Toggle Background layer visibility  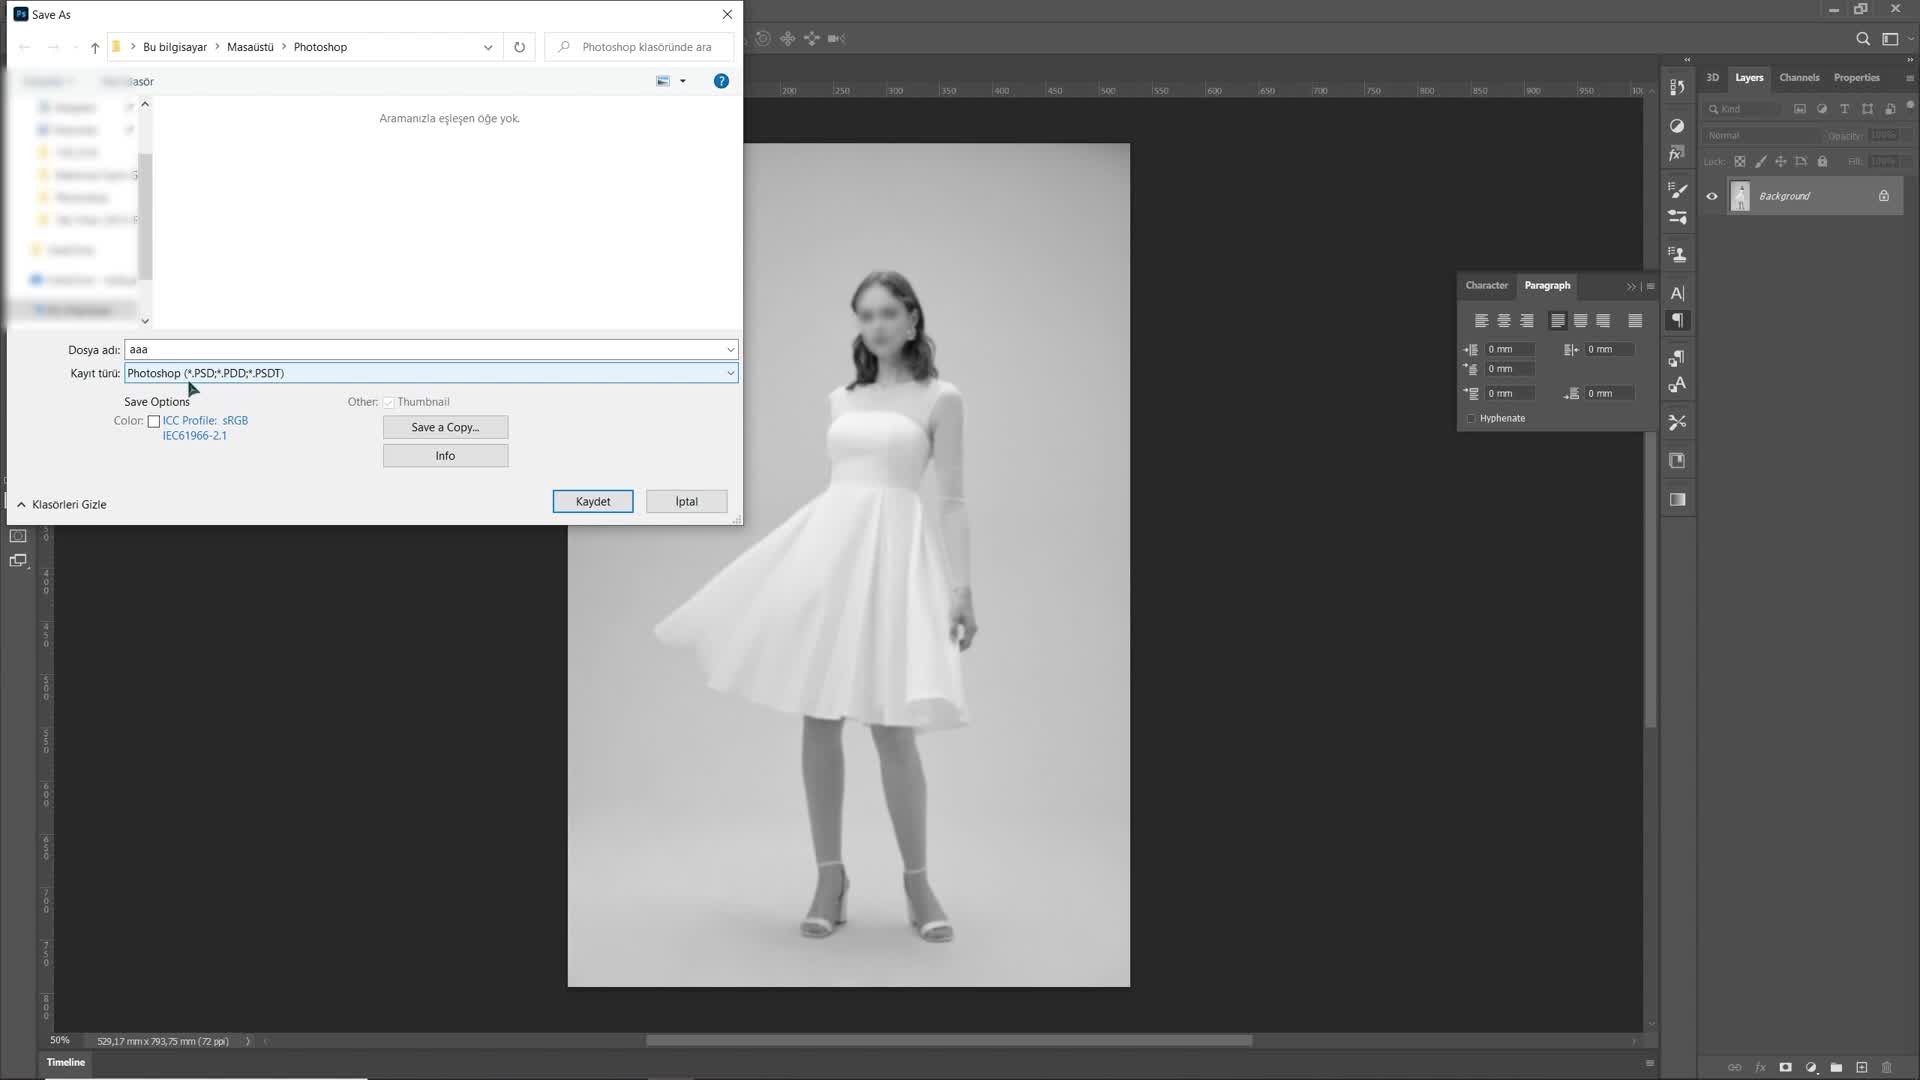(1712, 196)
